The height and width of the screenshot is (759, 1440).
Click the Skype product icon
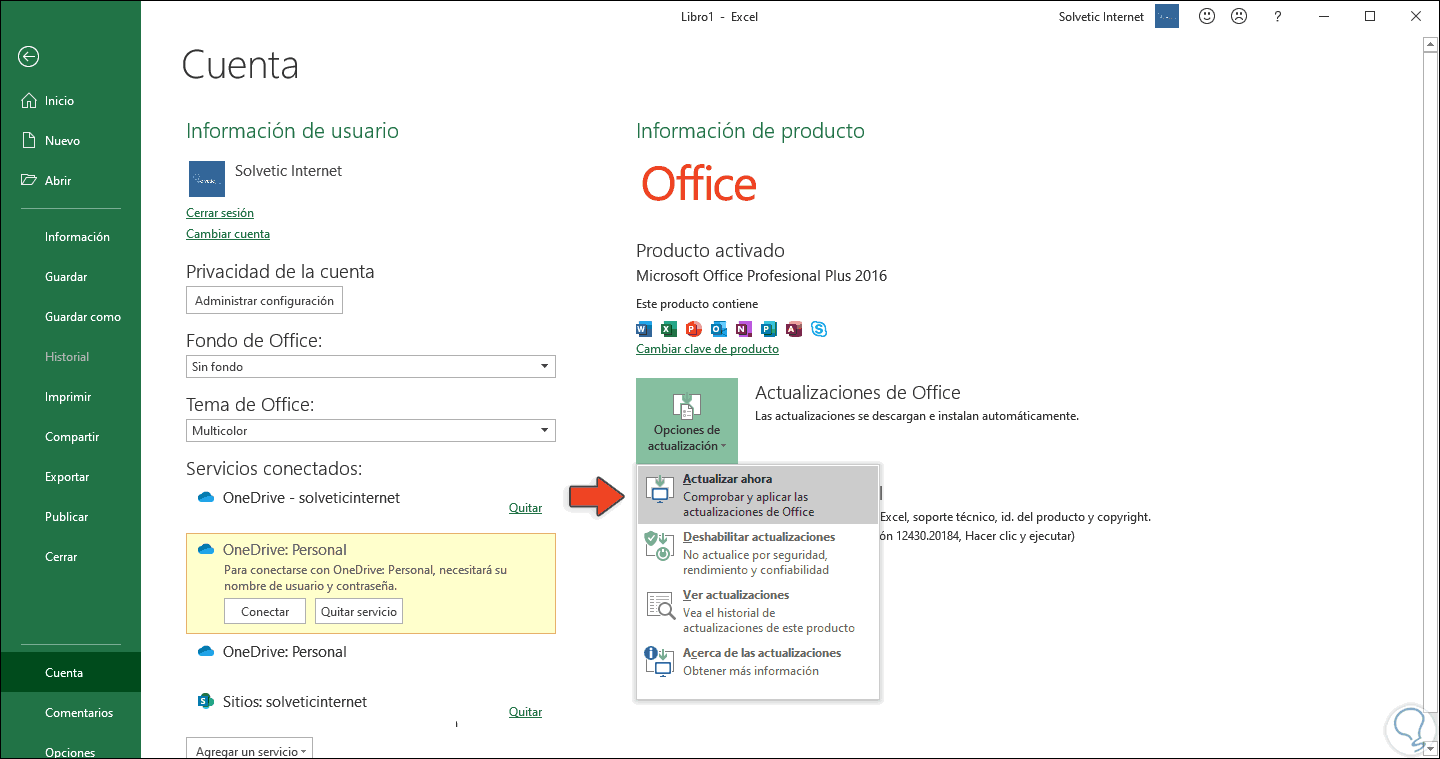(x=819, y=329)
